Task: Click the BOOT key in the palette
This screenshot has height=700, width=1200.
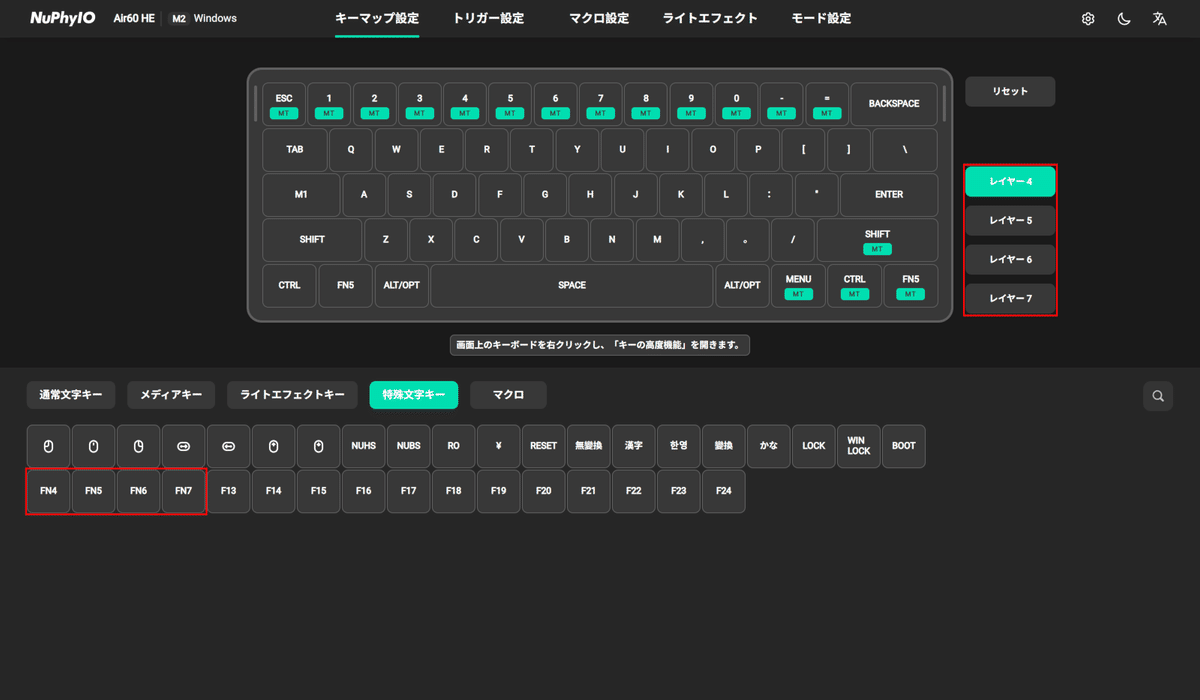Action: pos(903,446)
